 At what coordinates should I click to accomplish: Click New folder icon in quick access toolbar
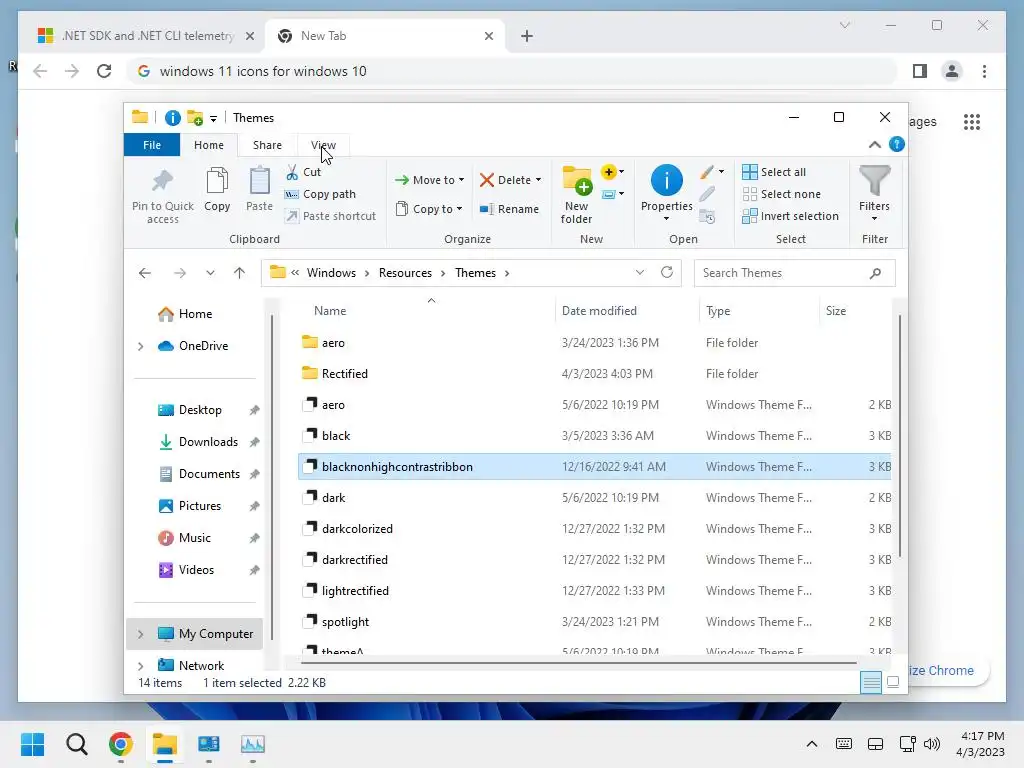195,118
